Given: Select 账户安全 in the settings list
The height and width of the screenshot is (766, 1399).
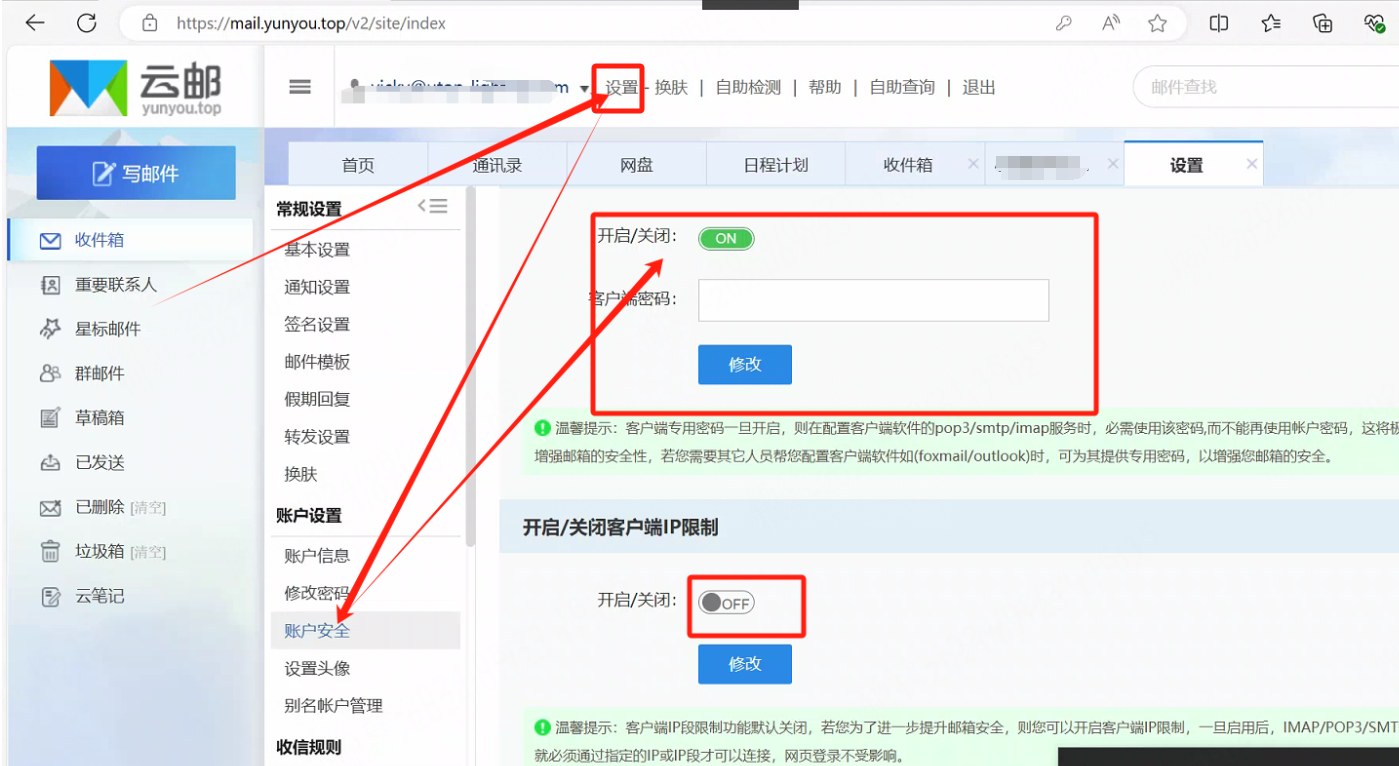Looking at the screenshot, I should (x=364, y=630).
